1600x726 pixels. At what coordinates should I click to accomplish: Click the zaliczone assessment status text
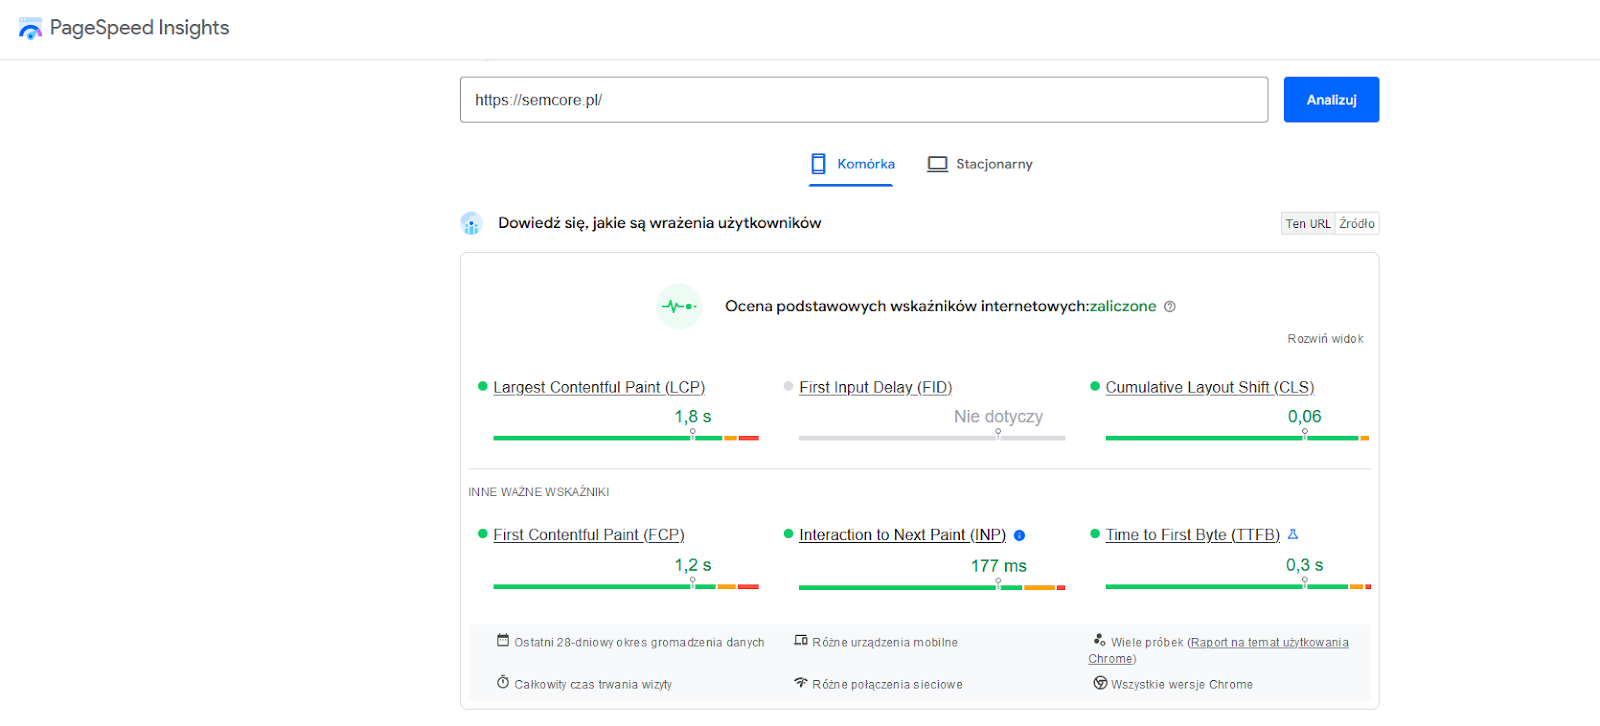(x=1123, y=306)
